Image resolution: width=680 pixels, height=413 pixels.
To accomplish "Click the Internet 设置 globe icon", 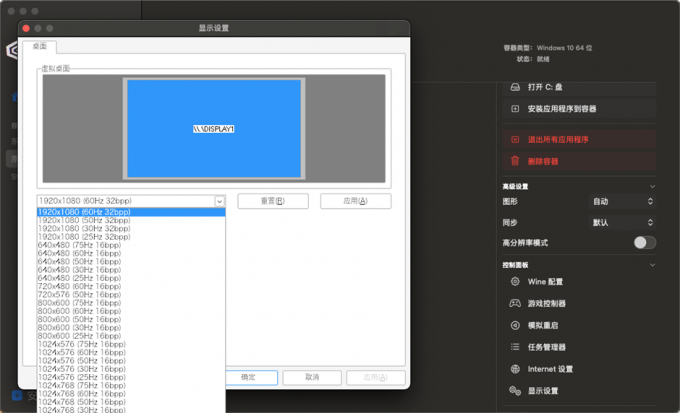I will click(x=515, y=369).
